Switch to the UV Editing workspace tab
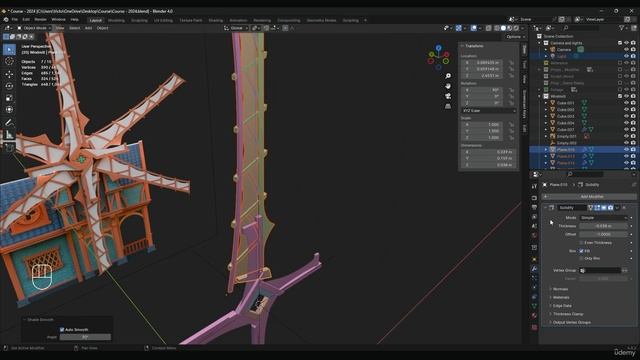Image resolution: width=640 pixels, height=360 pixels. (163, 20)
